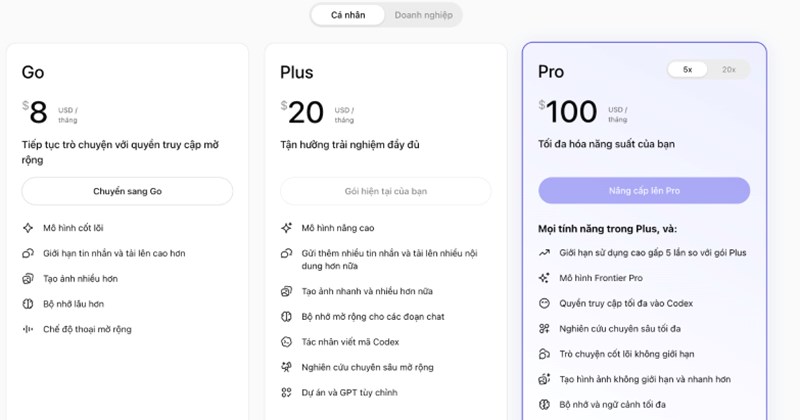Click the Plus plan title
This screenshot has height=420, width=800.
pos(297,72)
